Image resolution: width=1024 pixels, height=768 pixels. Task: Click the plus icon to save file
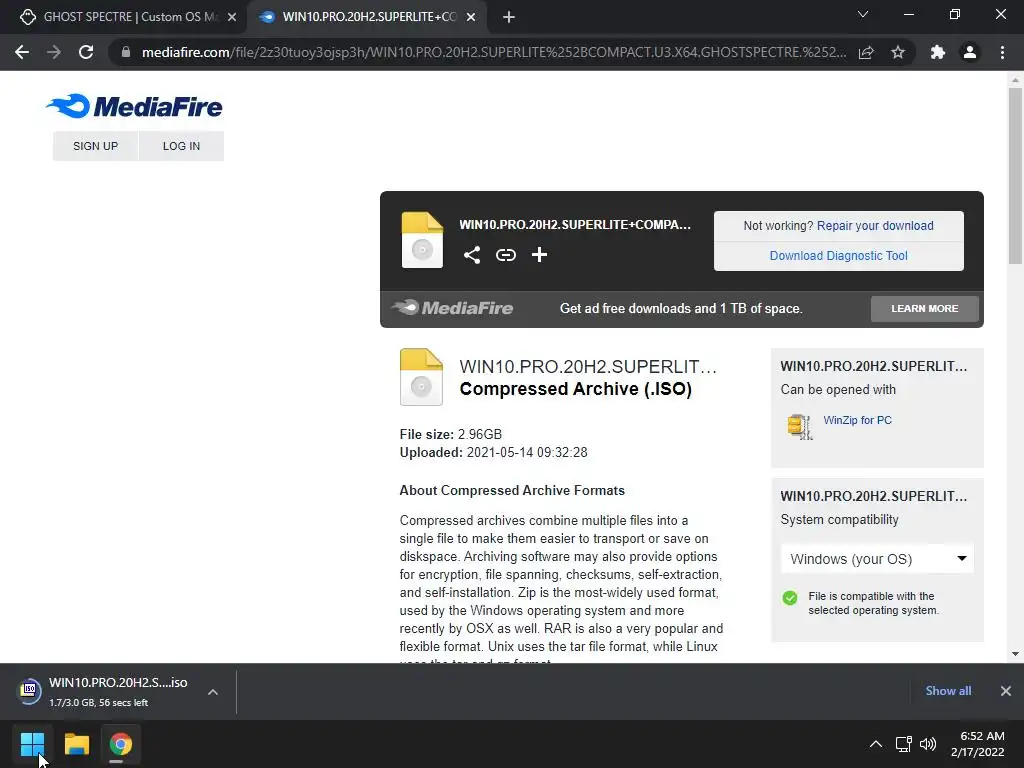click(x=539, y=255)
